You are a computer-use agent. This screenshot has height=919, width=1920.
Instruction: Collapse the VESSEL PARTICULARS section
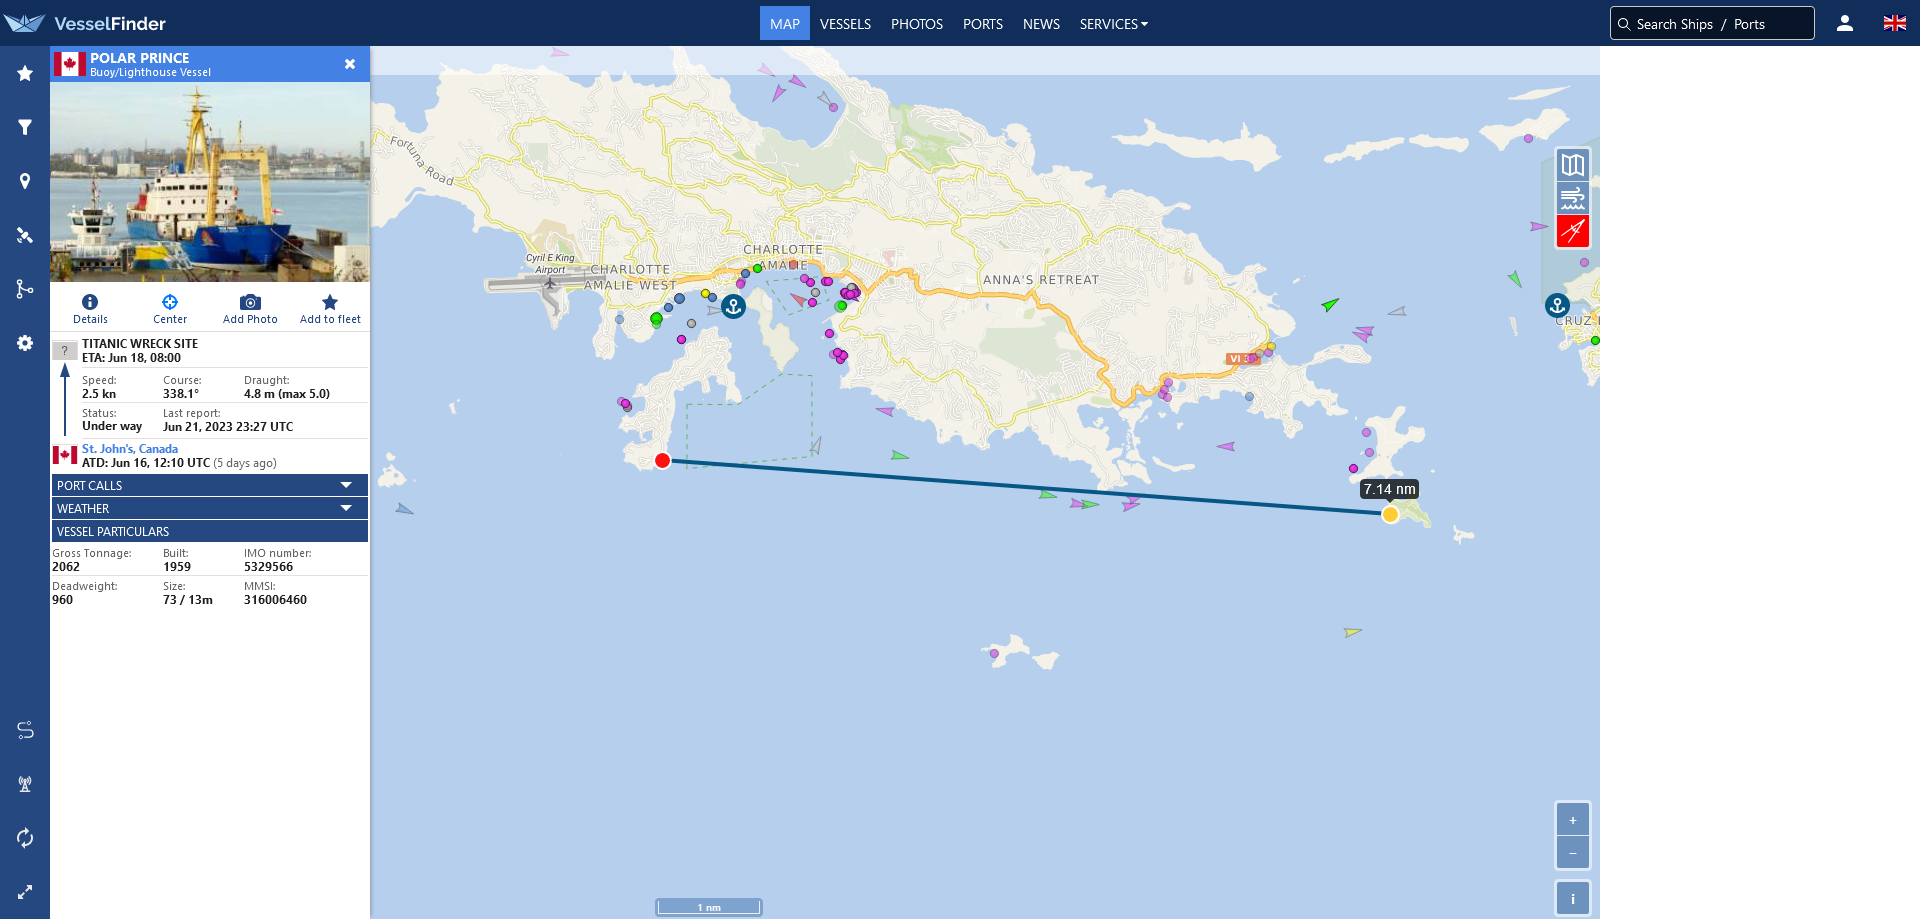[x=210, y=531]
